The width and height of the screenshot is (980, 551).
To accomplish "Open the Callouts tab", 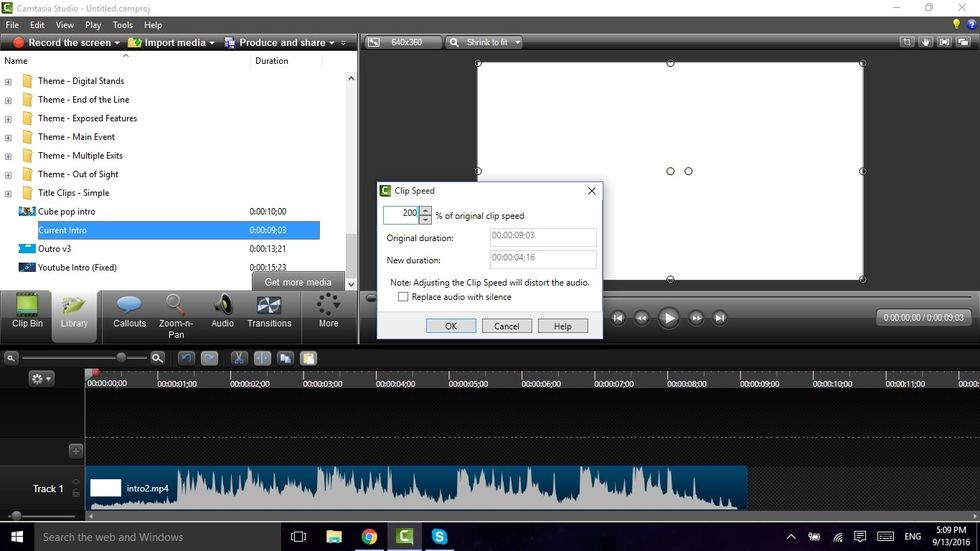I will coord(129,311).
